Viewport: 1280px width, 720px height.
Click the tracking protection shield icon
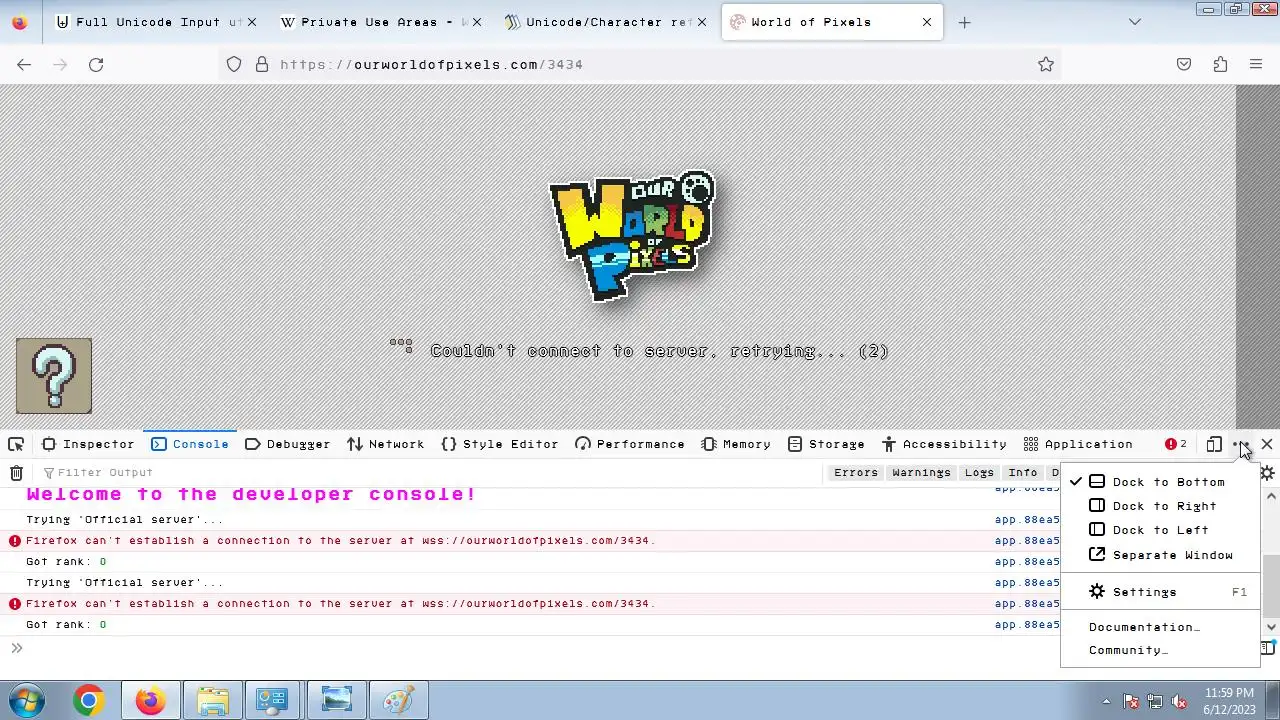[x=234, y=64]
